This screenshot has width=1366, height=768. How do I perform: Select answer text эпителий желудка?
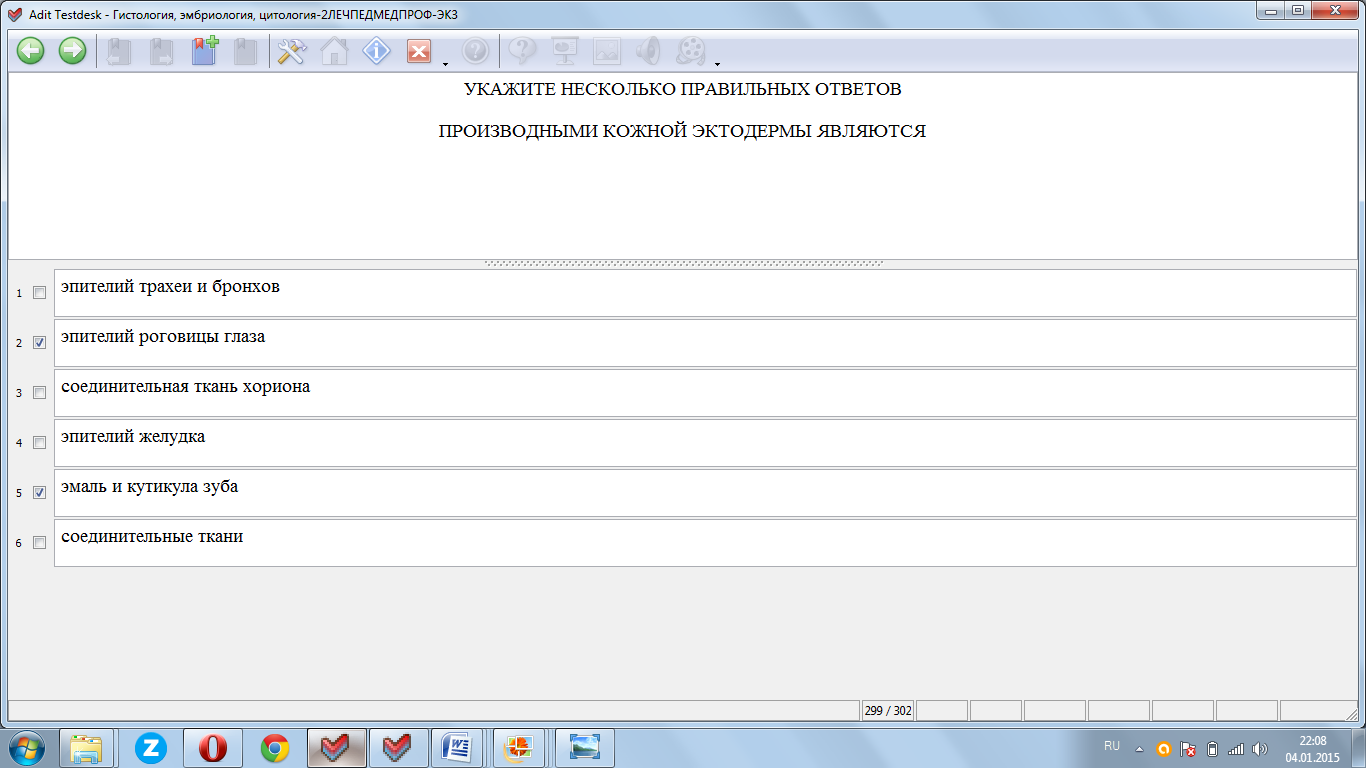(133, 437)
